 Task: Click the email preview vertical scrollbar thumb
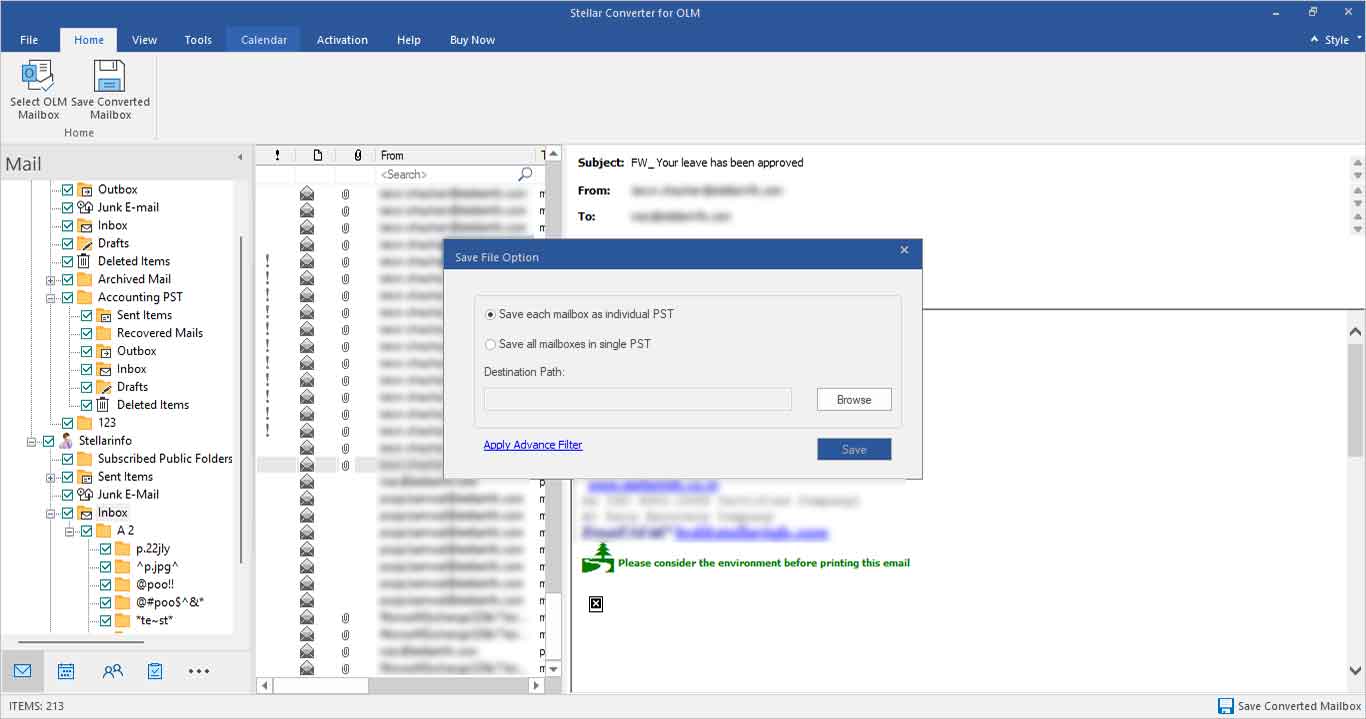coord(1356,398)
